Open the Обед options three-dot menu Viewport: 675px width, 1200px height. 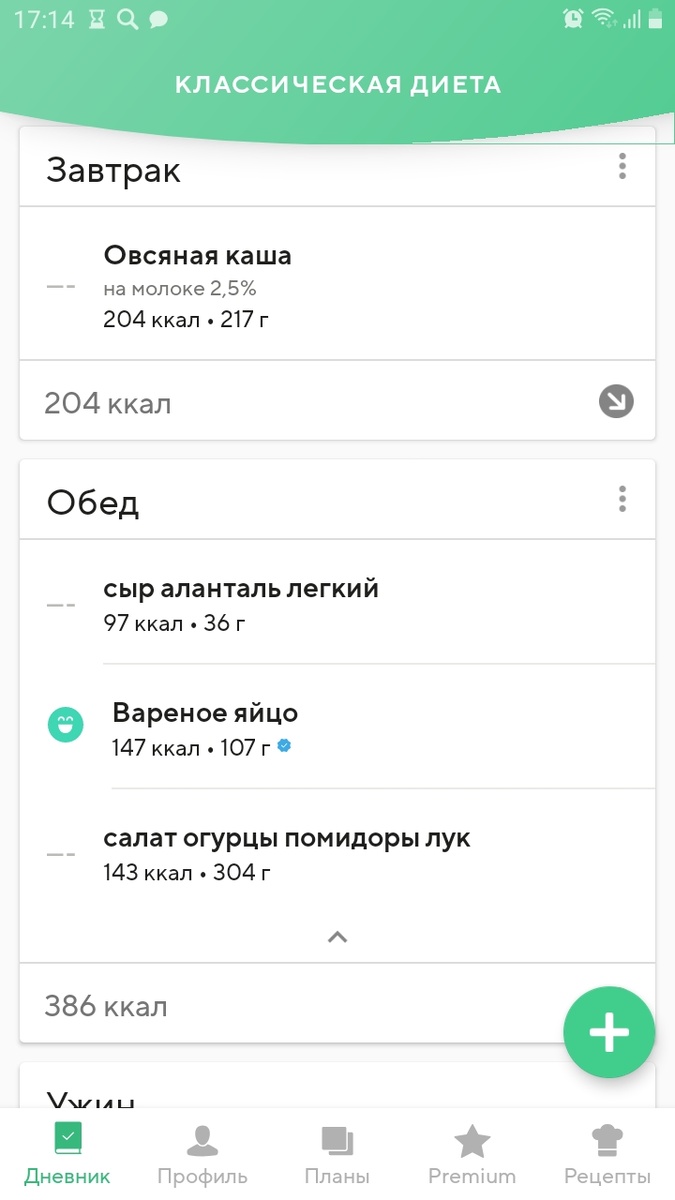pos(622,499)
